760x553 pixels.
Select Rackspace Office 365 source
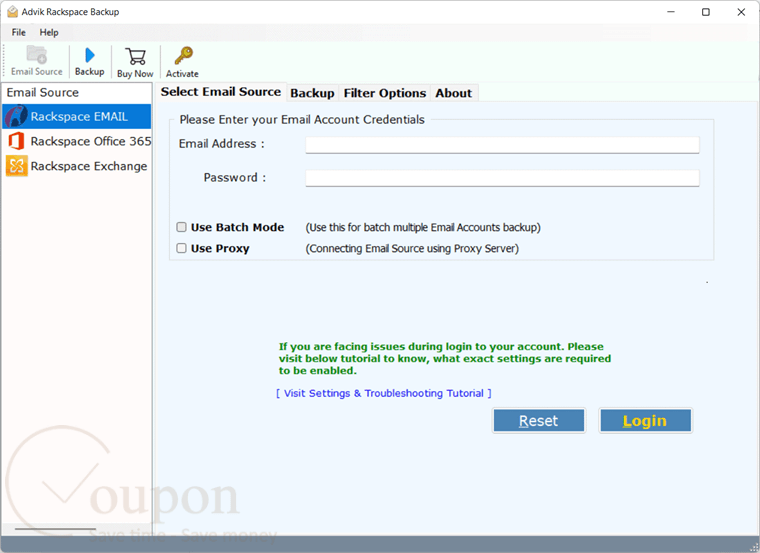[x=78, y=141]
